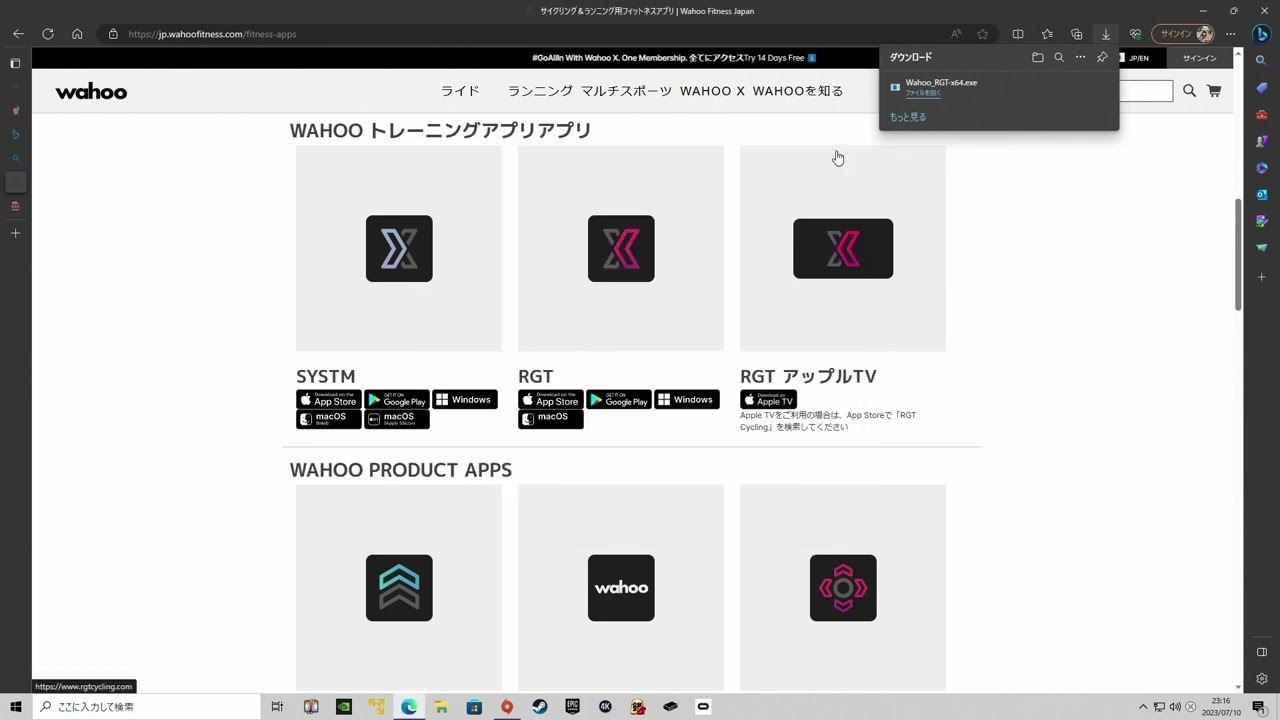This screenshot has width=1280, height=720.
Task: Click the Wahoo logo in header
Action: [x=91, y=92]
